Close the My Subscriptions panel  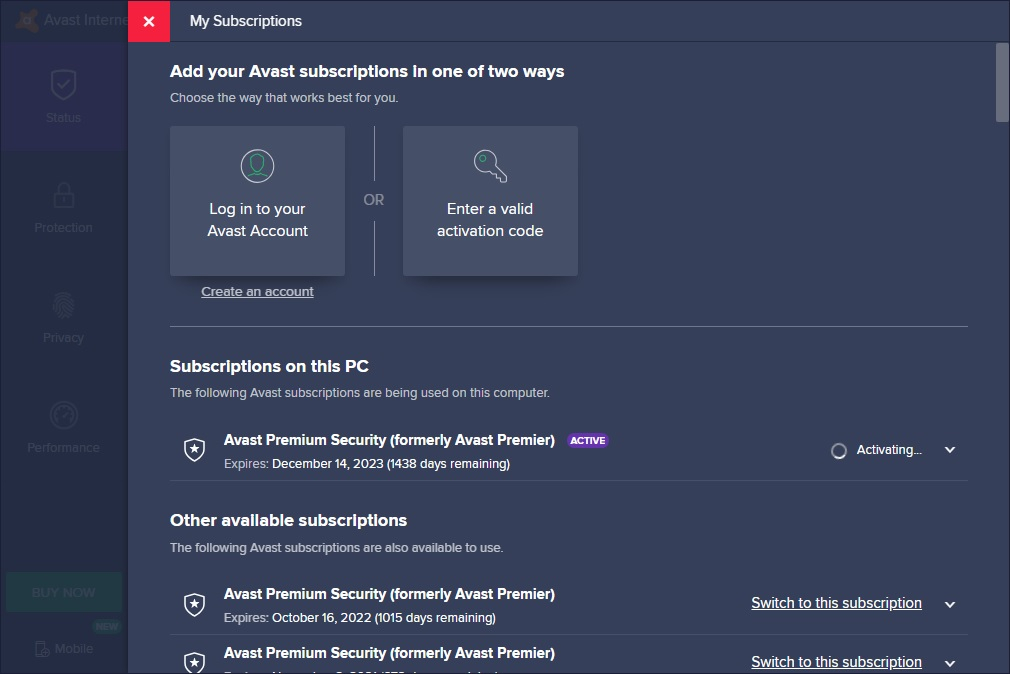(x=149, y=21)
